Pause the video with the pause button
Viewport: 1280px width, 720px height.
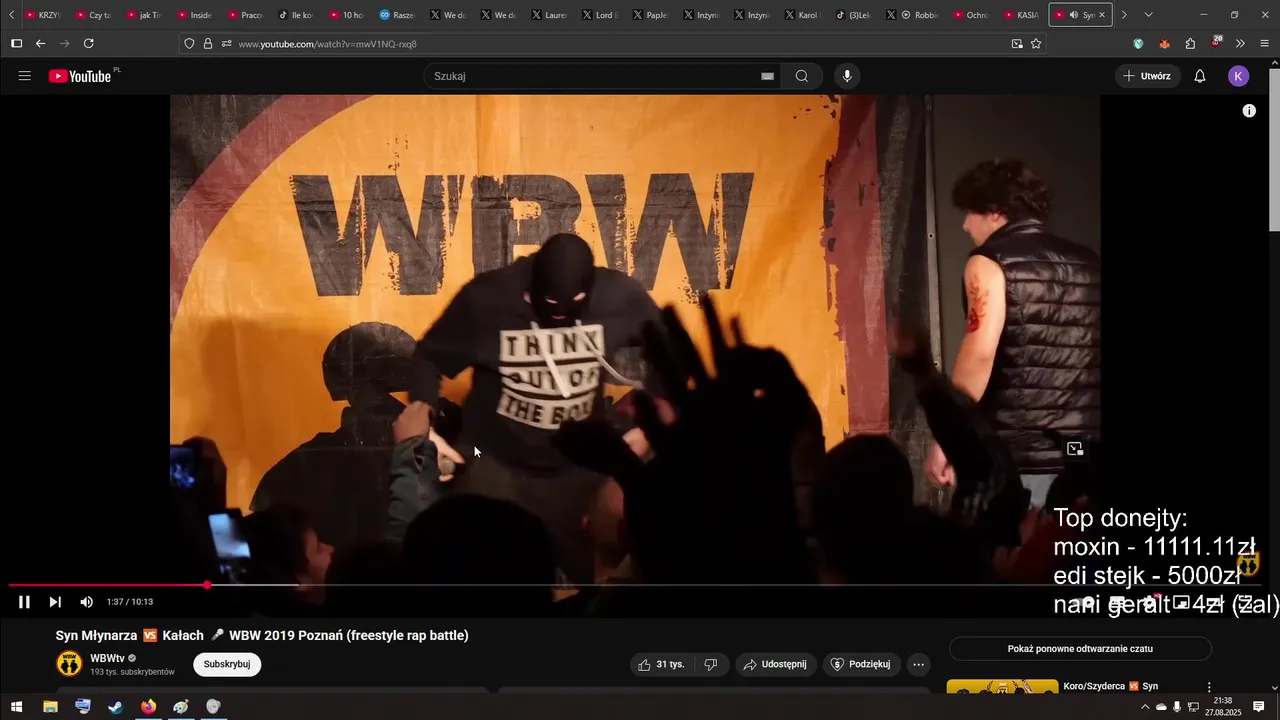coord(25,602)
